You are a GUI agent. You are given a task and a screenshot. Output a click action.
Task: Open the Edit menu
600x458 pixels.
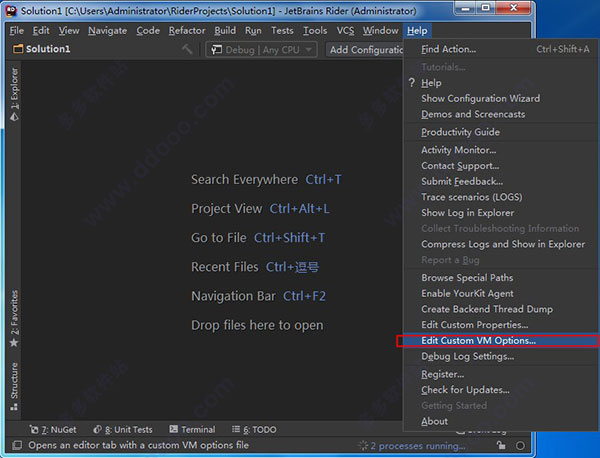click(41, 31)
